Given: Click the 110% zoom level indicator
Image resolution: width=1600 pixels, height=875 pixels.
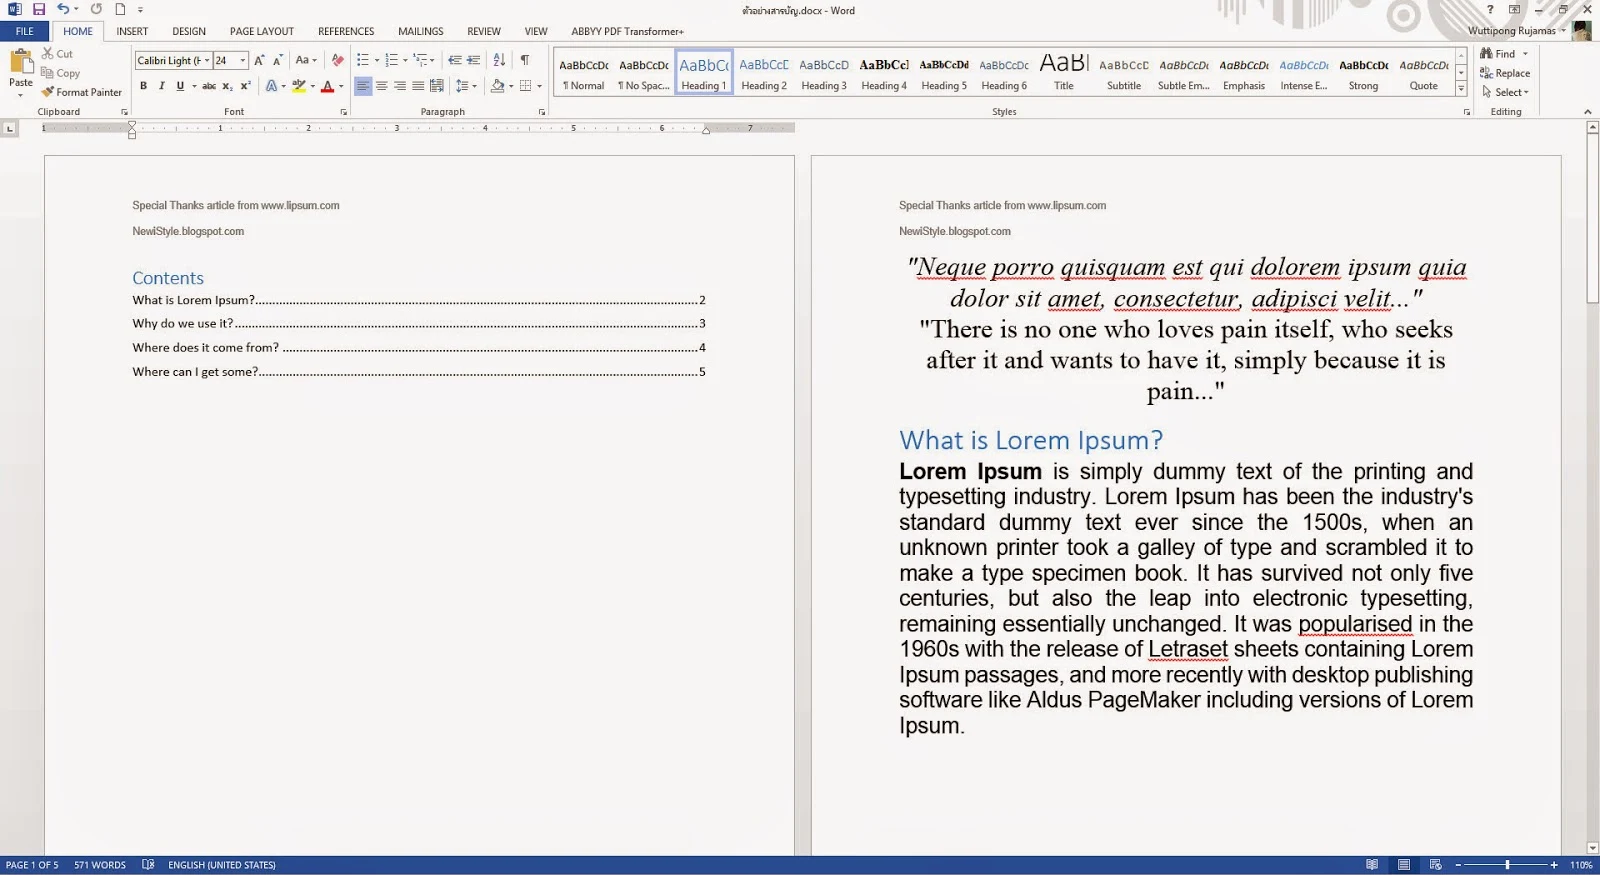Looking at the screenshot, I should 1581,865.
